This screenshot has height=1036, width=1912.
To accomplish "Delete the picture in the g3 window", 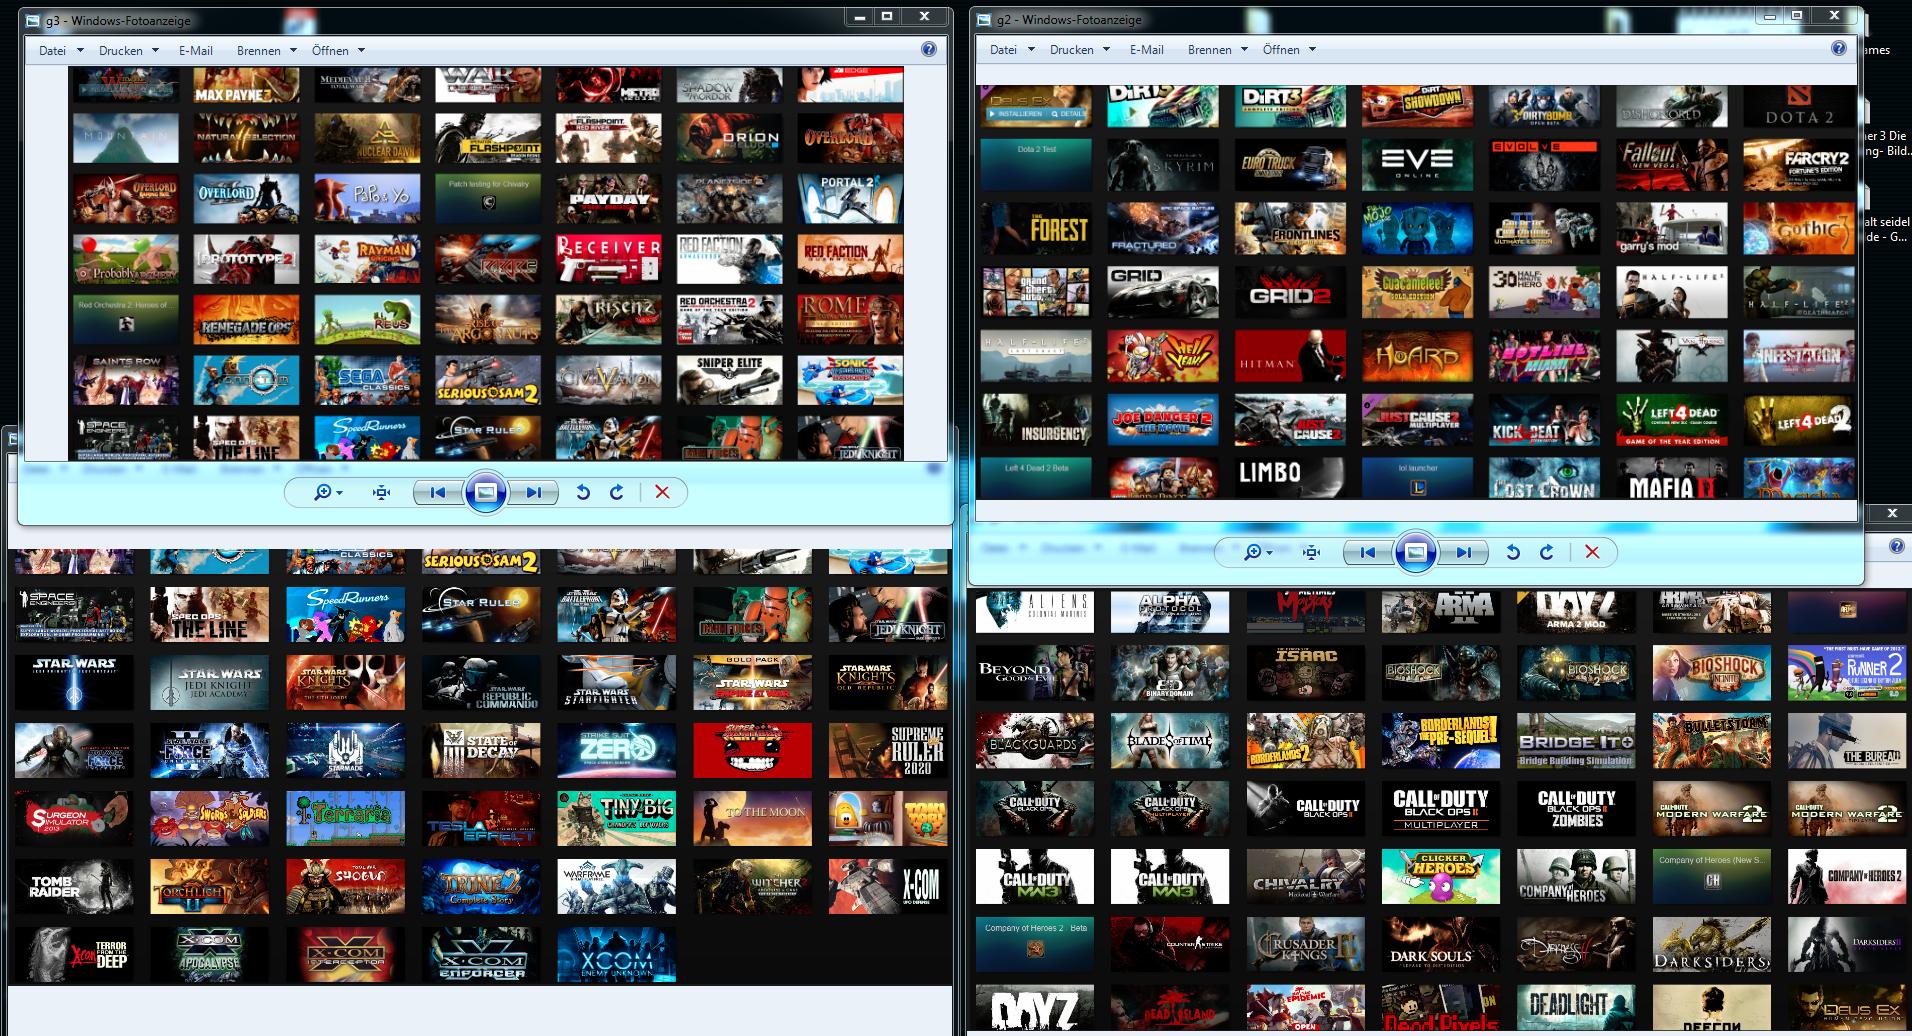I will pos(662,492).
